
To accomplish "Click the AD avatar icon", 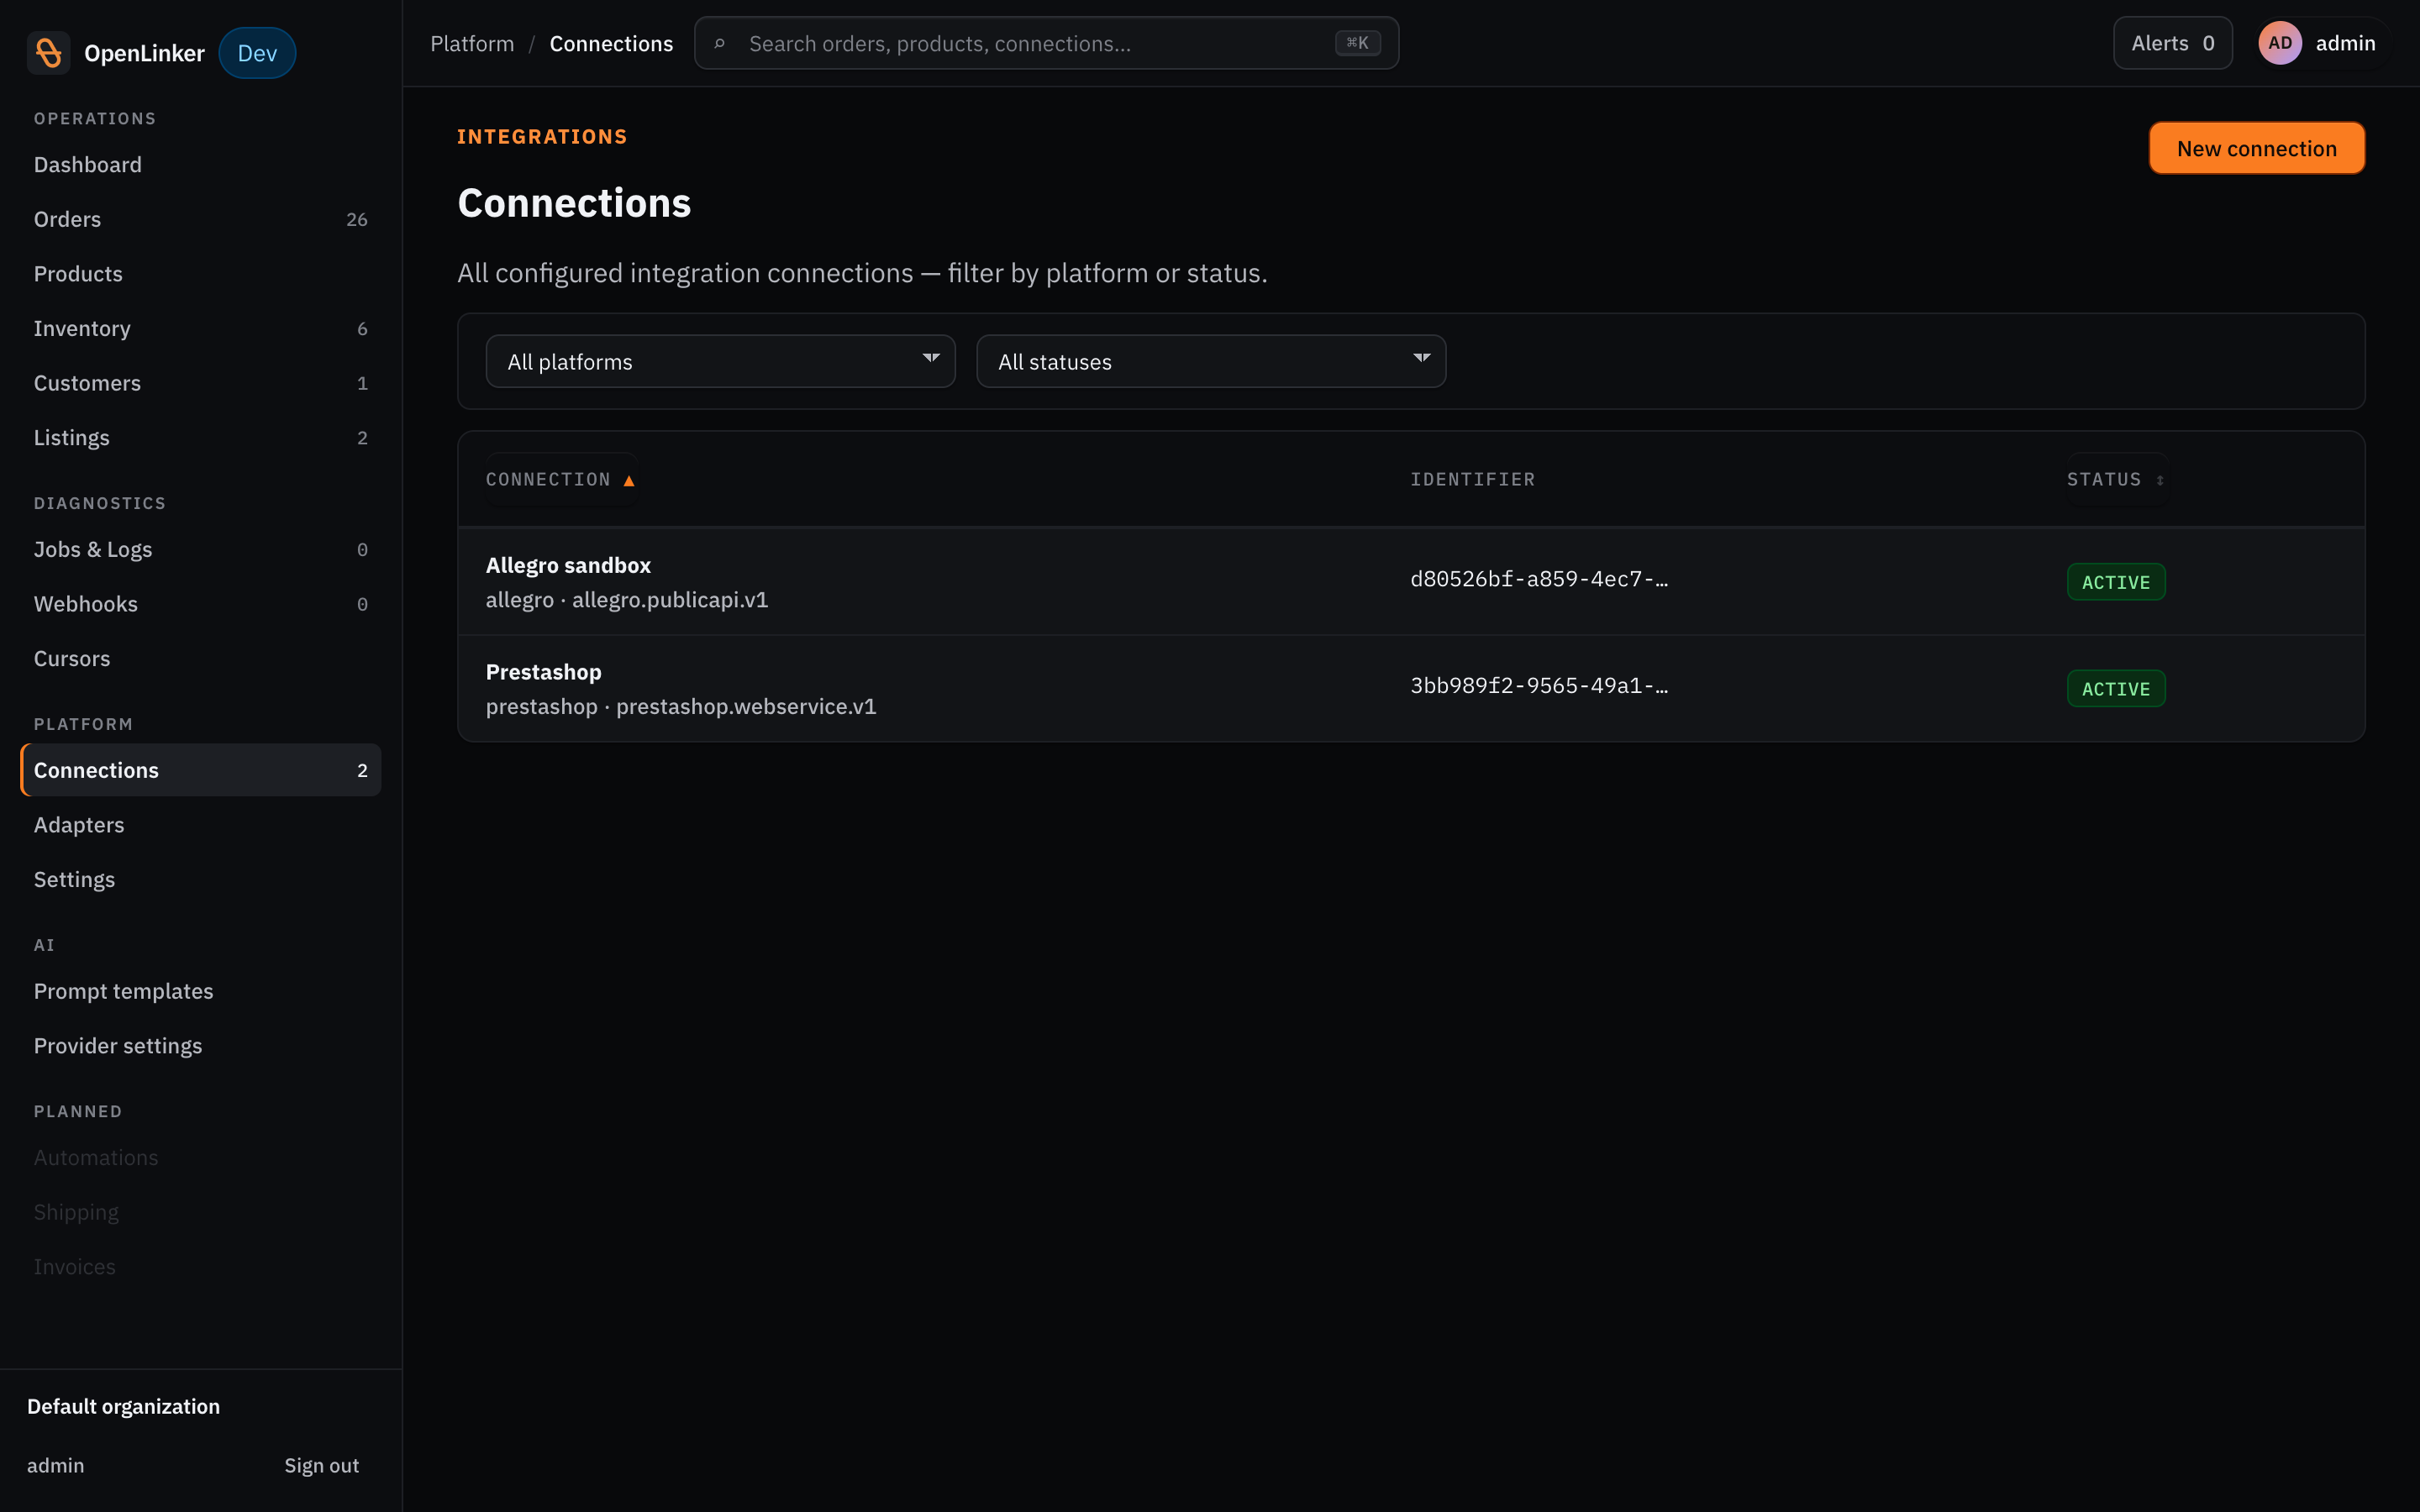I will 2279,43.
